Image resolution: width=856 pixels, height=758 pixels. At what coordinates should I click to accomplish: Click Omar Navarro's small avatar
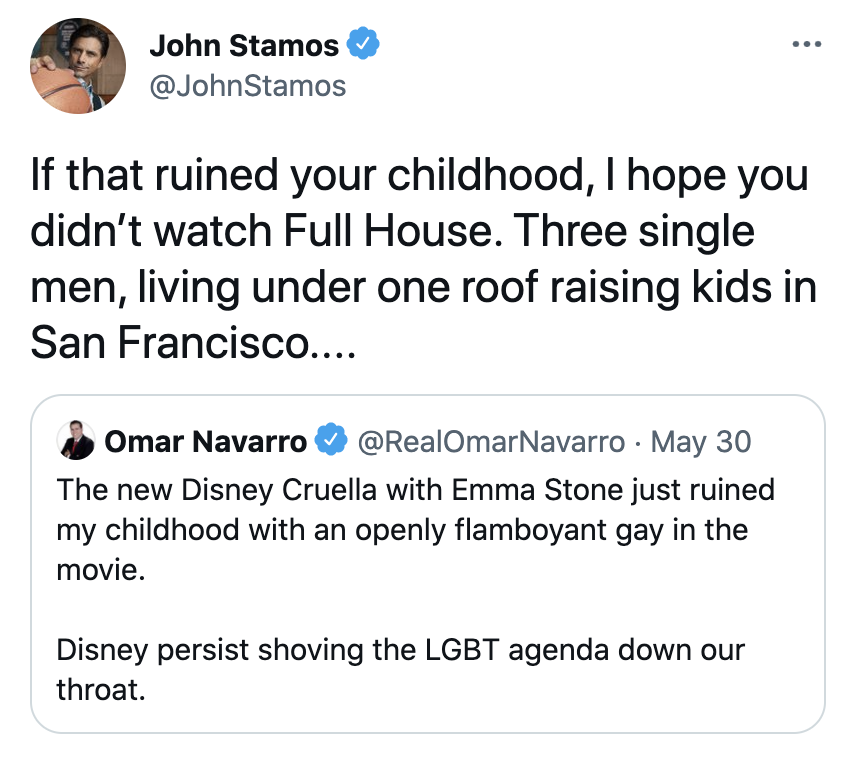coord(76,440)
